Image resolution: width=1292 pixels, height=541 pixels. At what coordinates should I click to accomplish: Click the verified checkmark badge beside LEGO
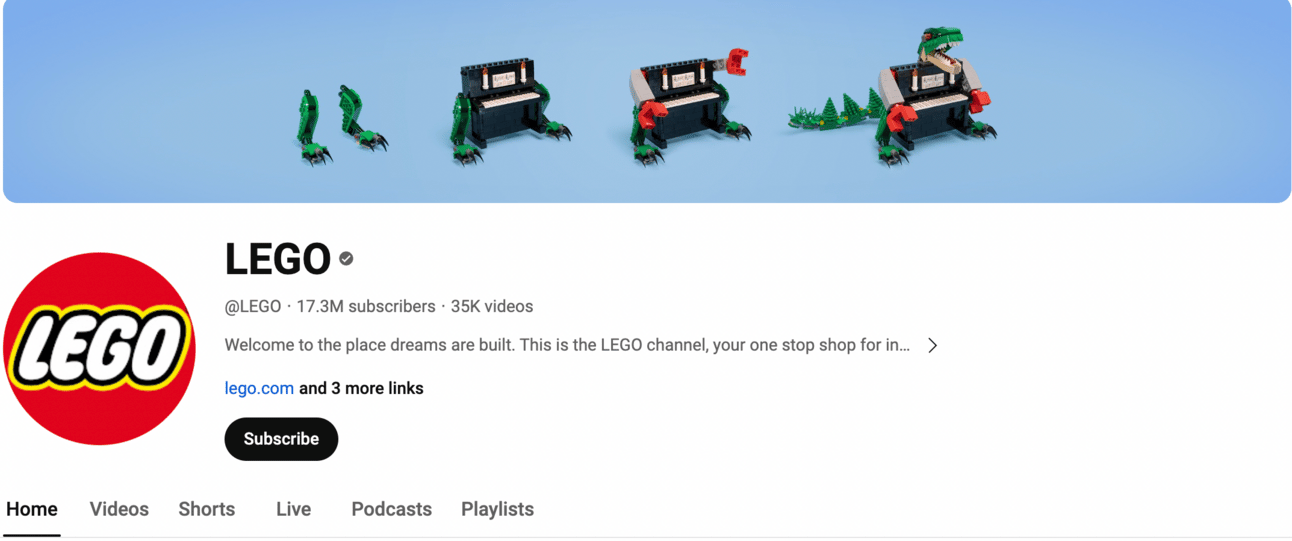(346, 259)
